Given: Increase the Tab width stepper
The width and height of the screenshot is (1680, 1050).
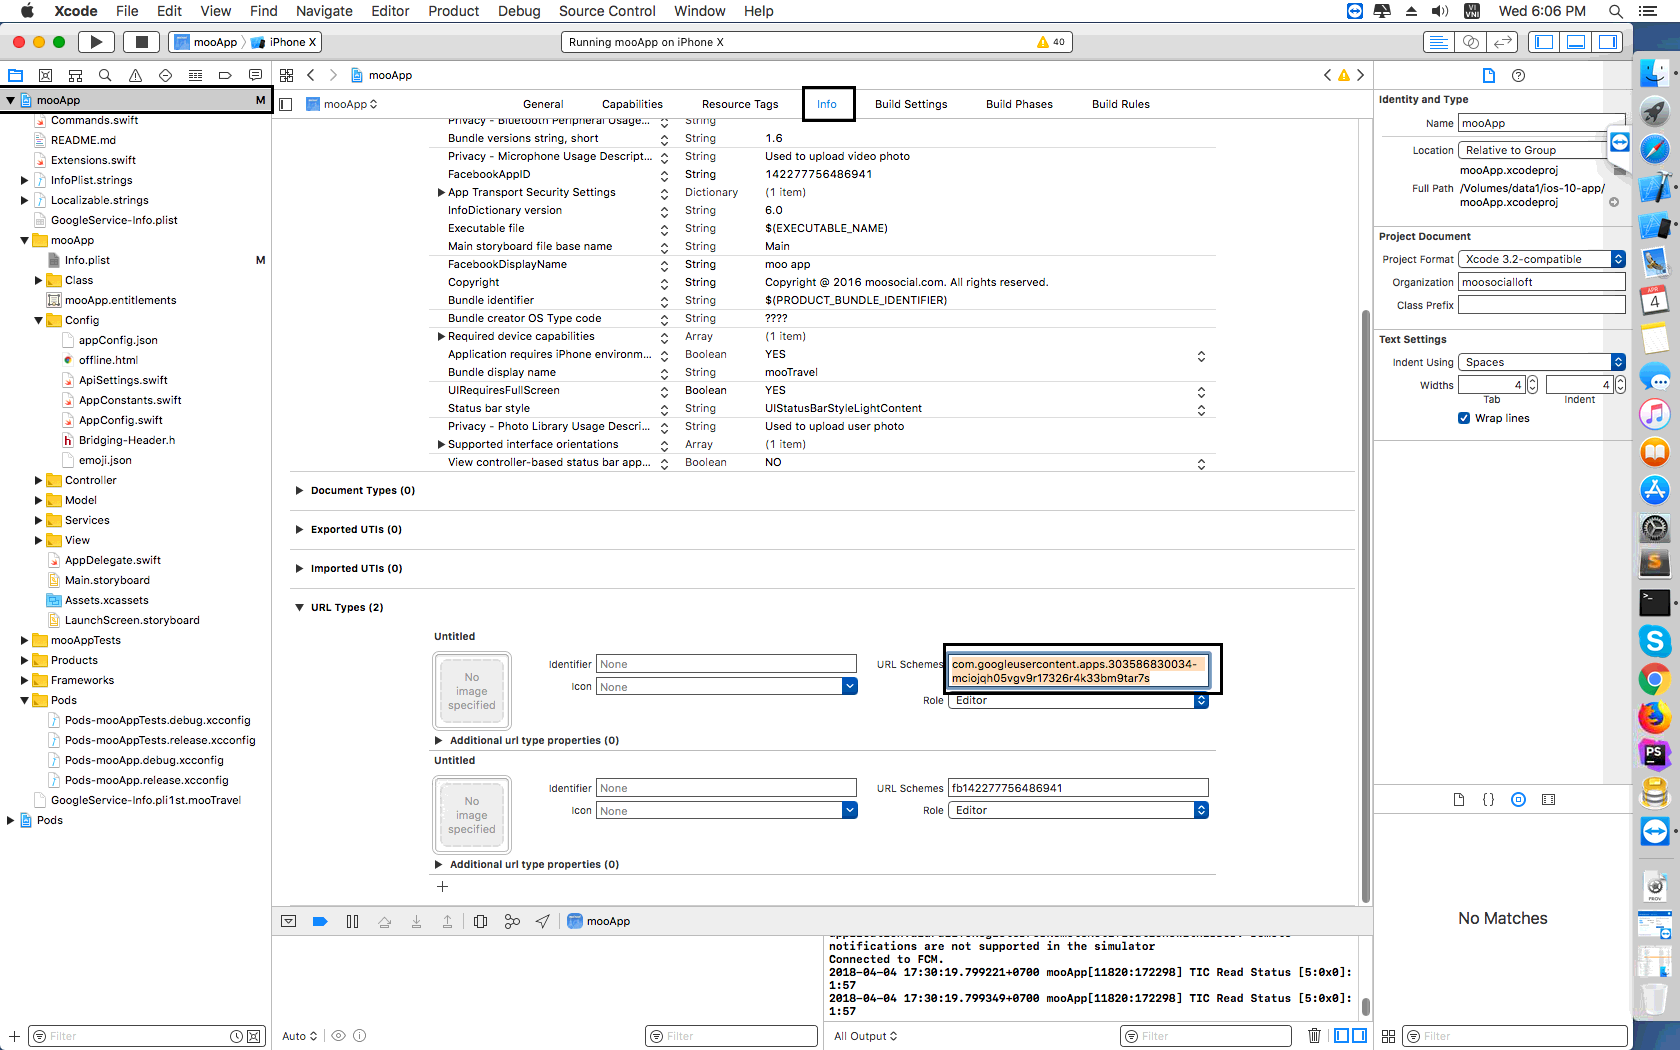Looking at the screenshot, I should coord(1532,380).
